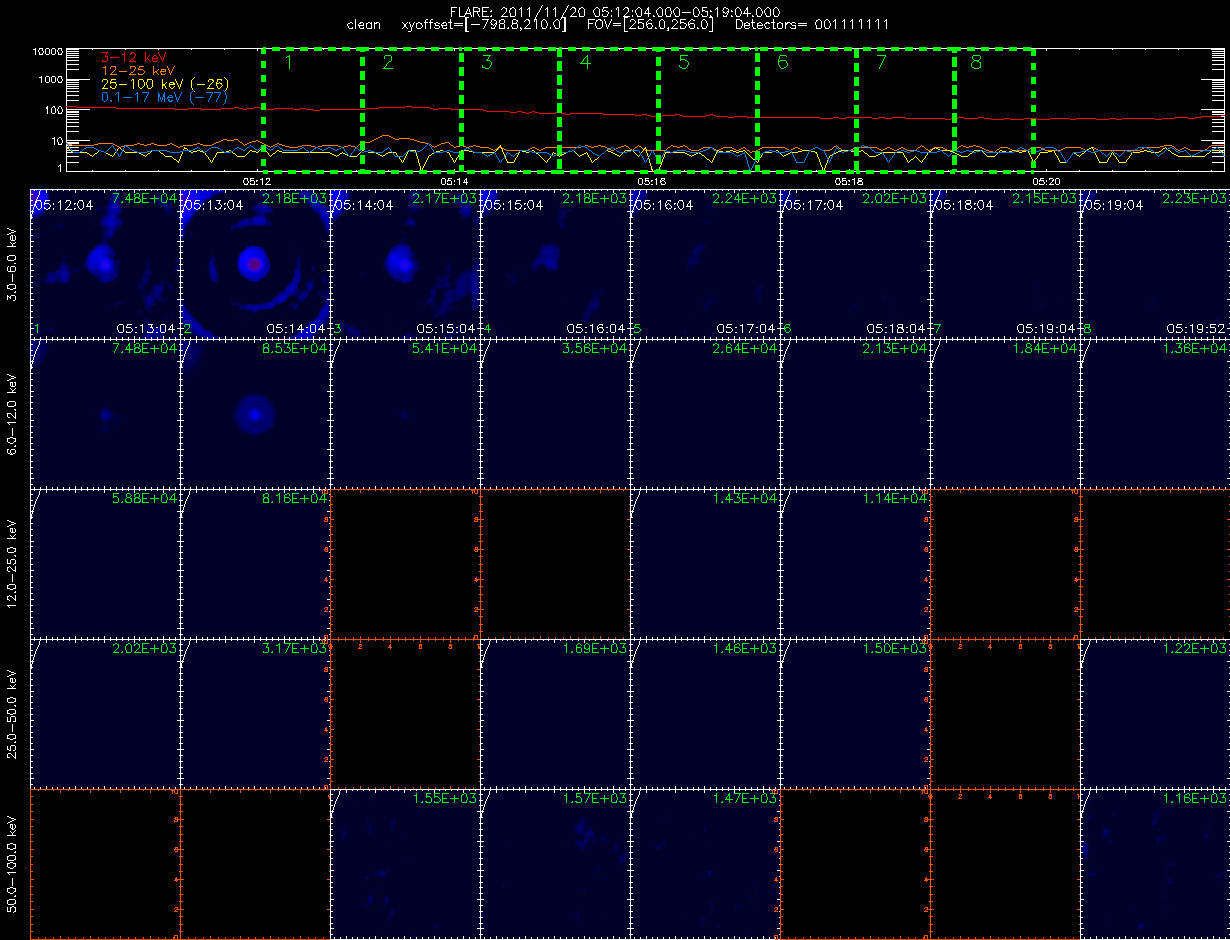
Task: Select interval 3 in the light curve
Action: point(510,109)
